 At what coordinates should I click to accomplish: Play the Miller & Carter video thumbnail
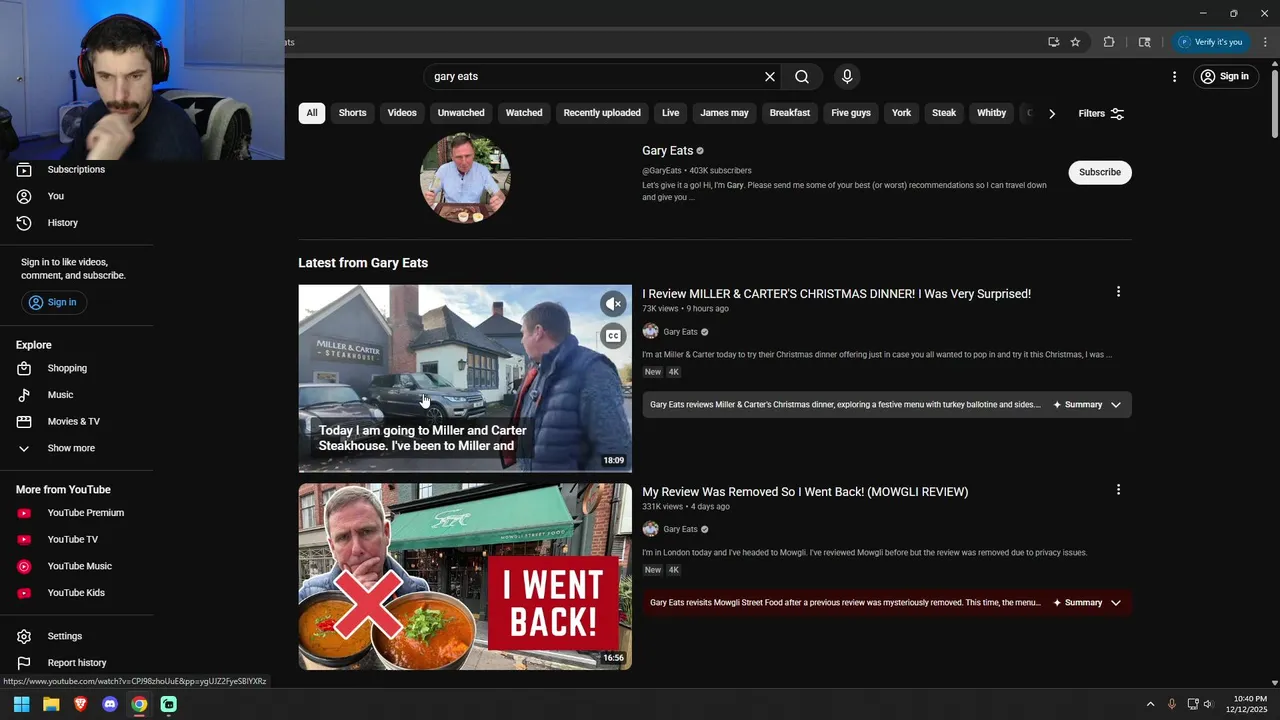(465, 378)
